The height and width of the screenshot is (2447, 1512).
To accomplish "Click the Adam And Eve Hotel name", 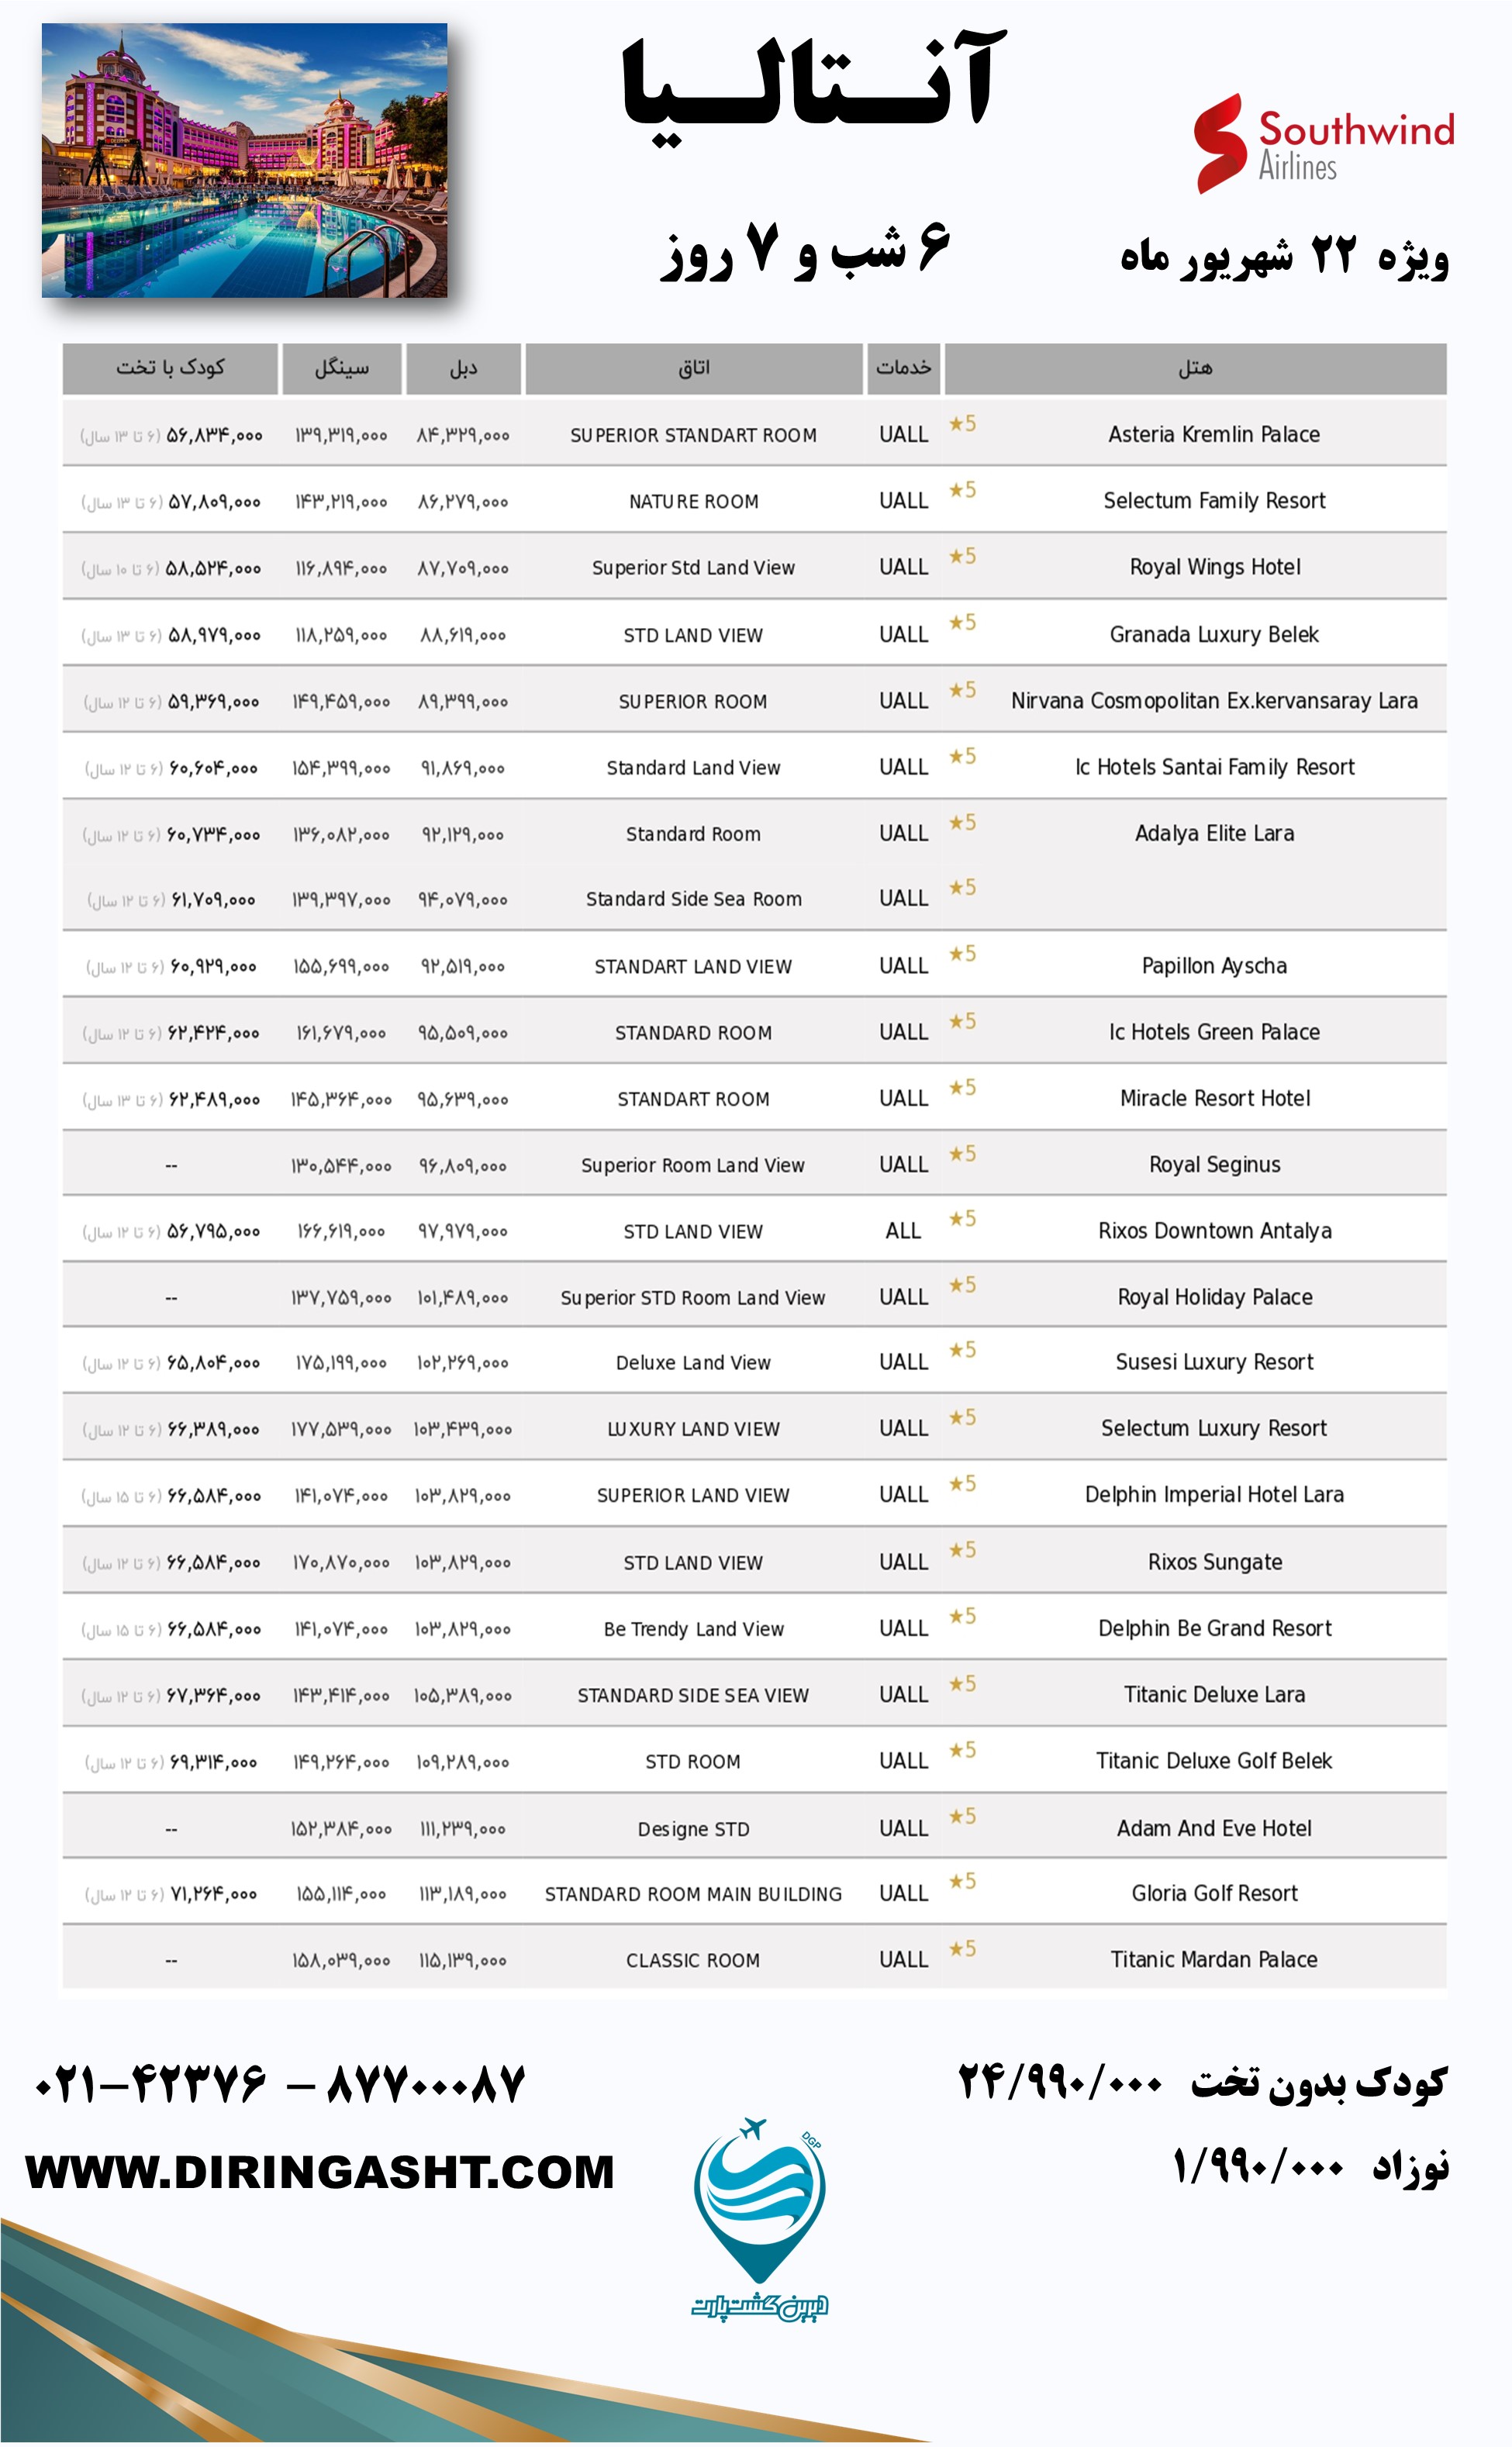I will (x=1214, y=1828).
